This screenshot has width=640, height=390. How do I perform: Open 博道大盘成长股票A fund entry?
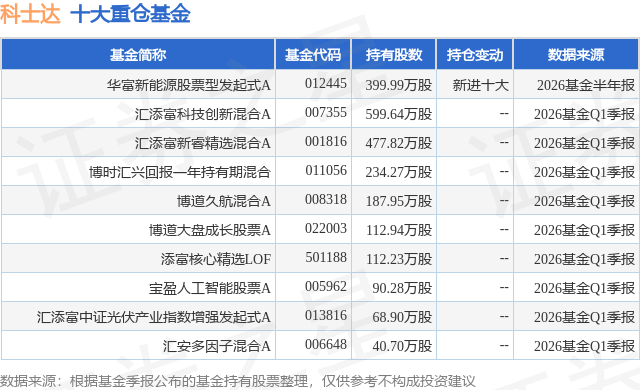pos(210,230)
